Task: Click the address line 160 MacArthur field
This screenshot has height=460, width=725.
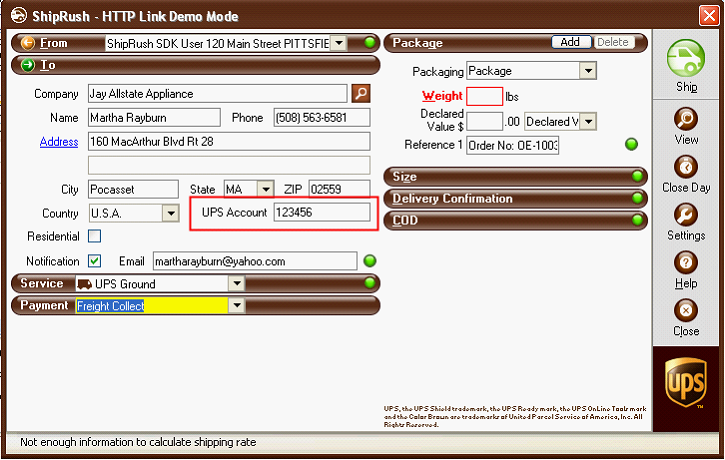Action: tap(229, 141)
